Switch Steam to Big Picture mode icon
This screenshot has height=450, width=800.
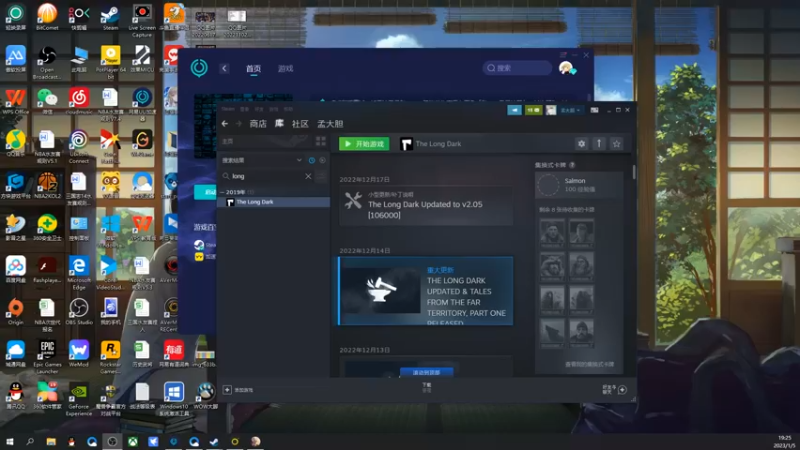tap(594, 110)
